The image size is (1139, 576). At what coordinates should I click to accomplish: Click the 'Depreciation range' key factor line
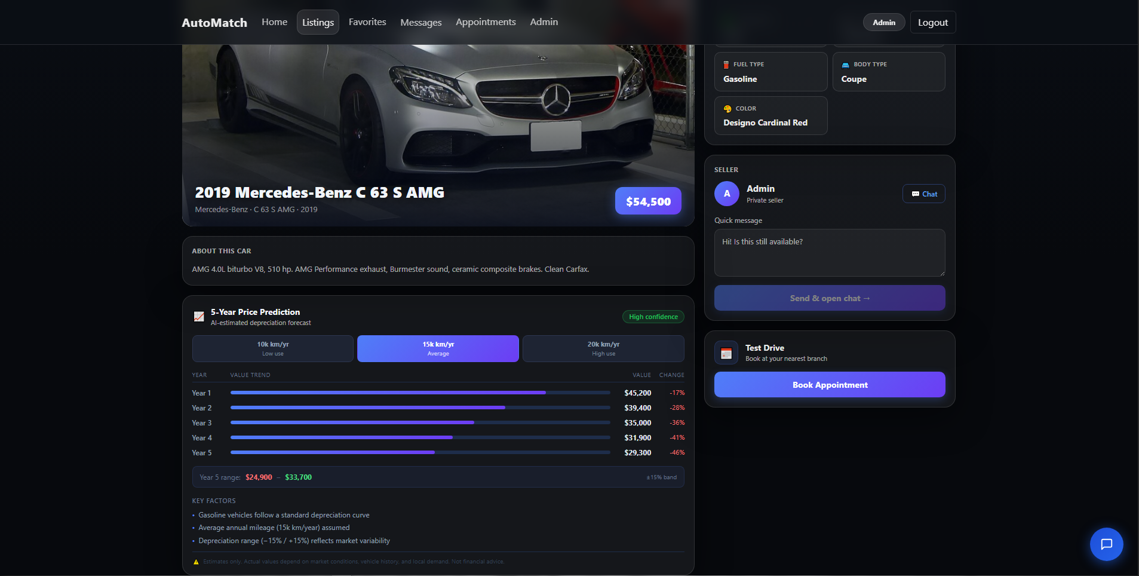point(294,541)
